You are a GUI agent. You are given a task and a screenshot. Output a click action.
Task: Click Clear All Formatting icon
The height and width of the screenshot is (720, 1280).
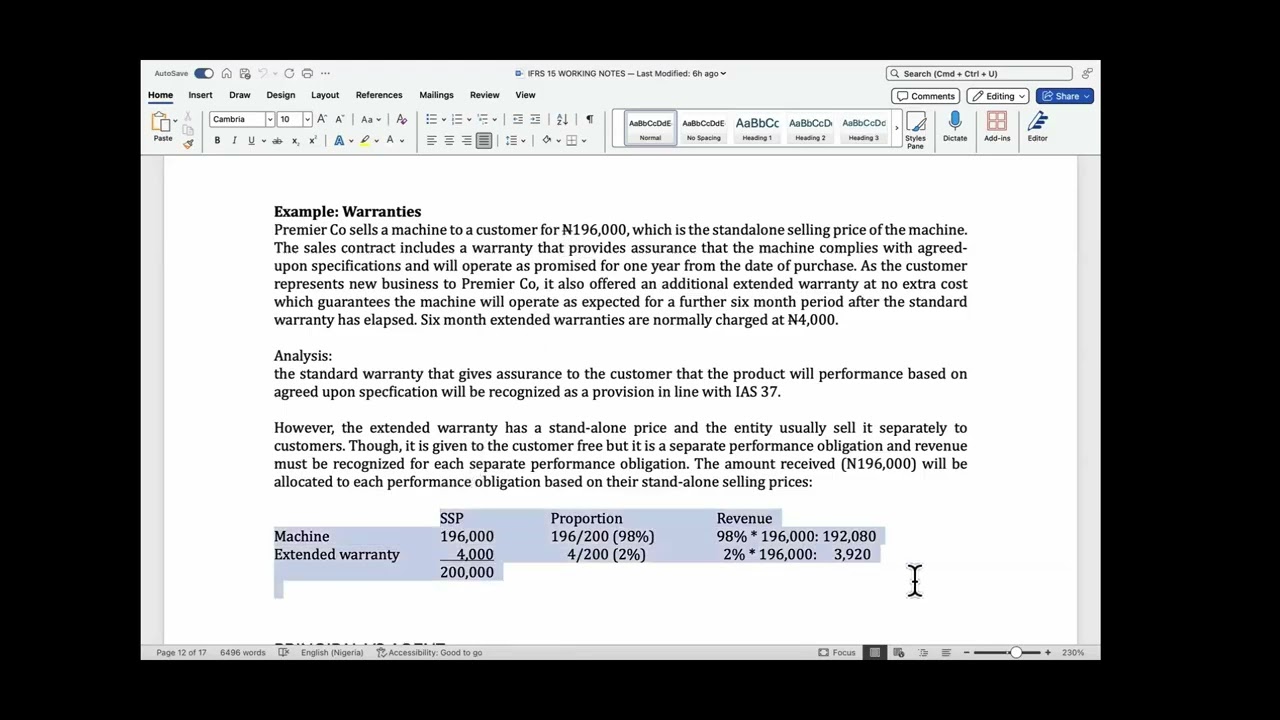[401, 119]
